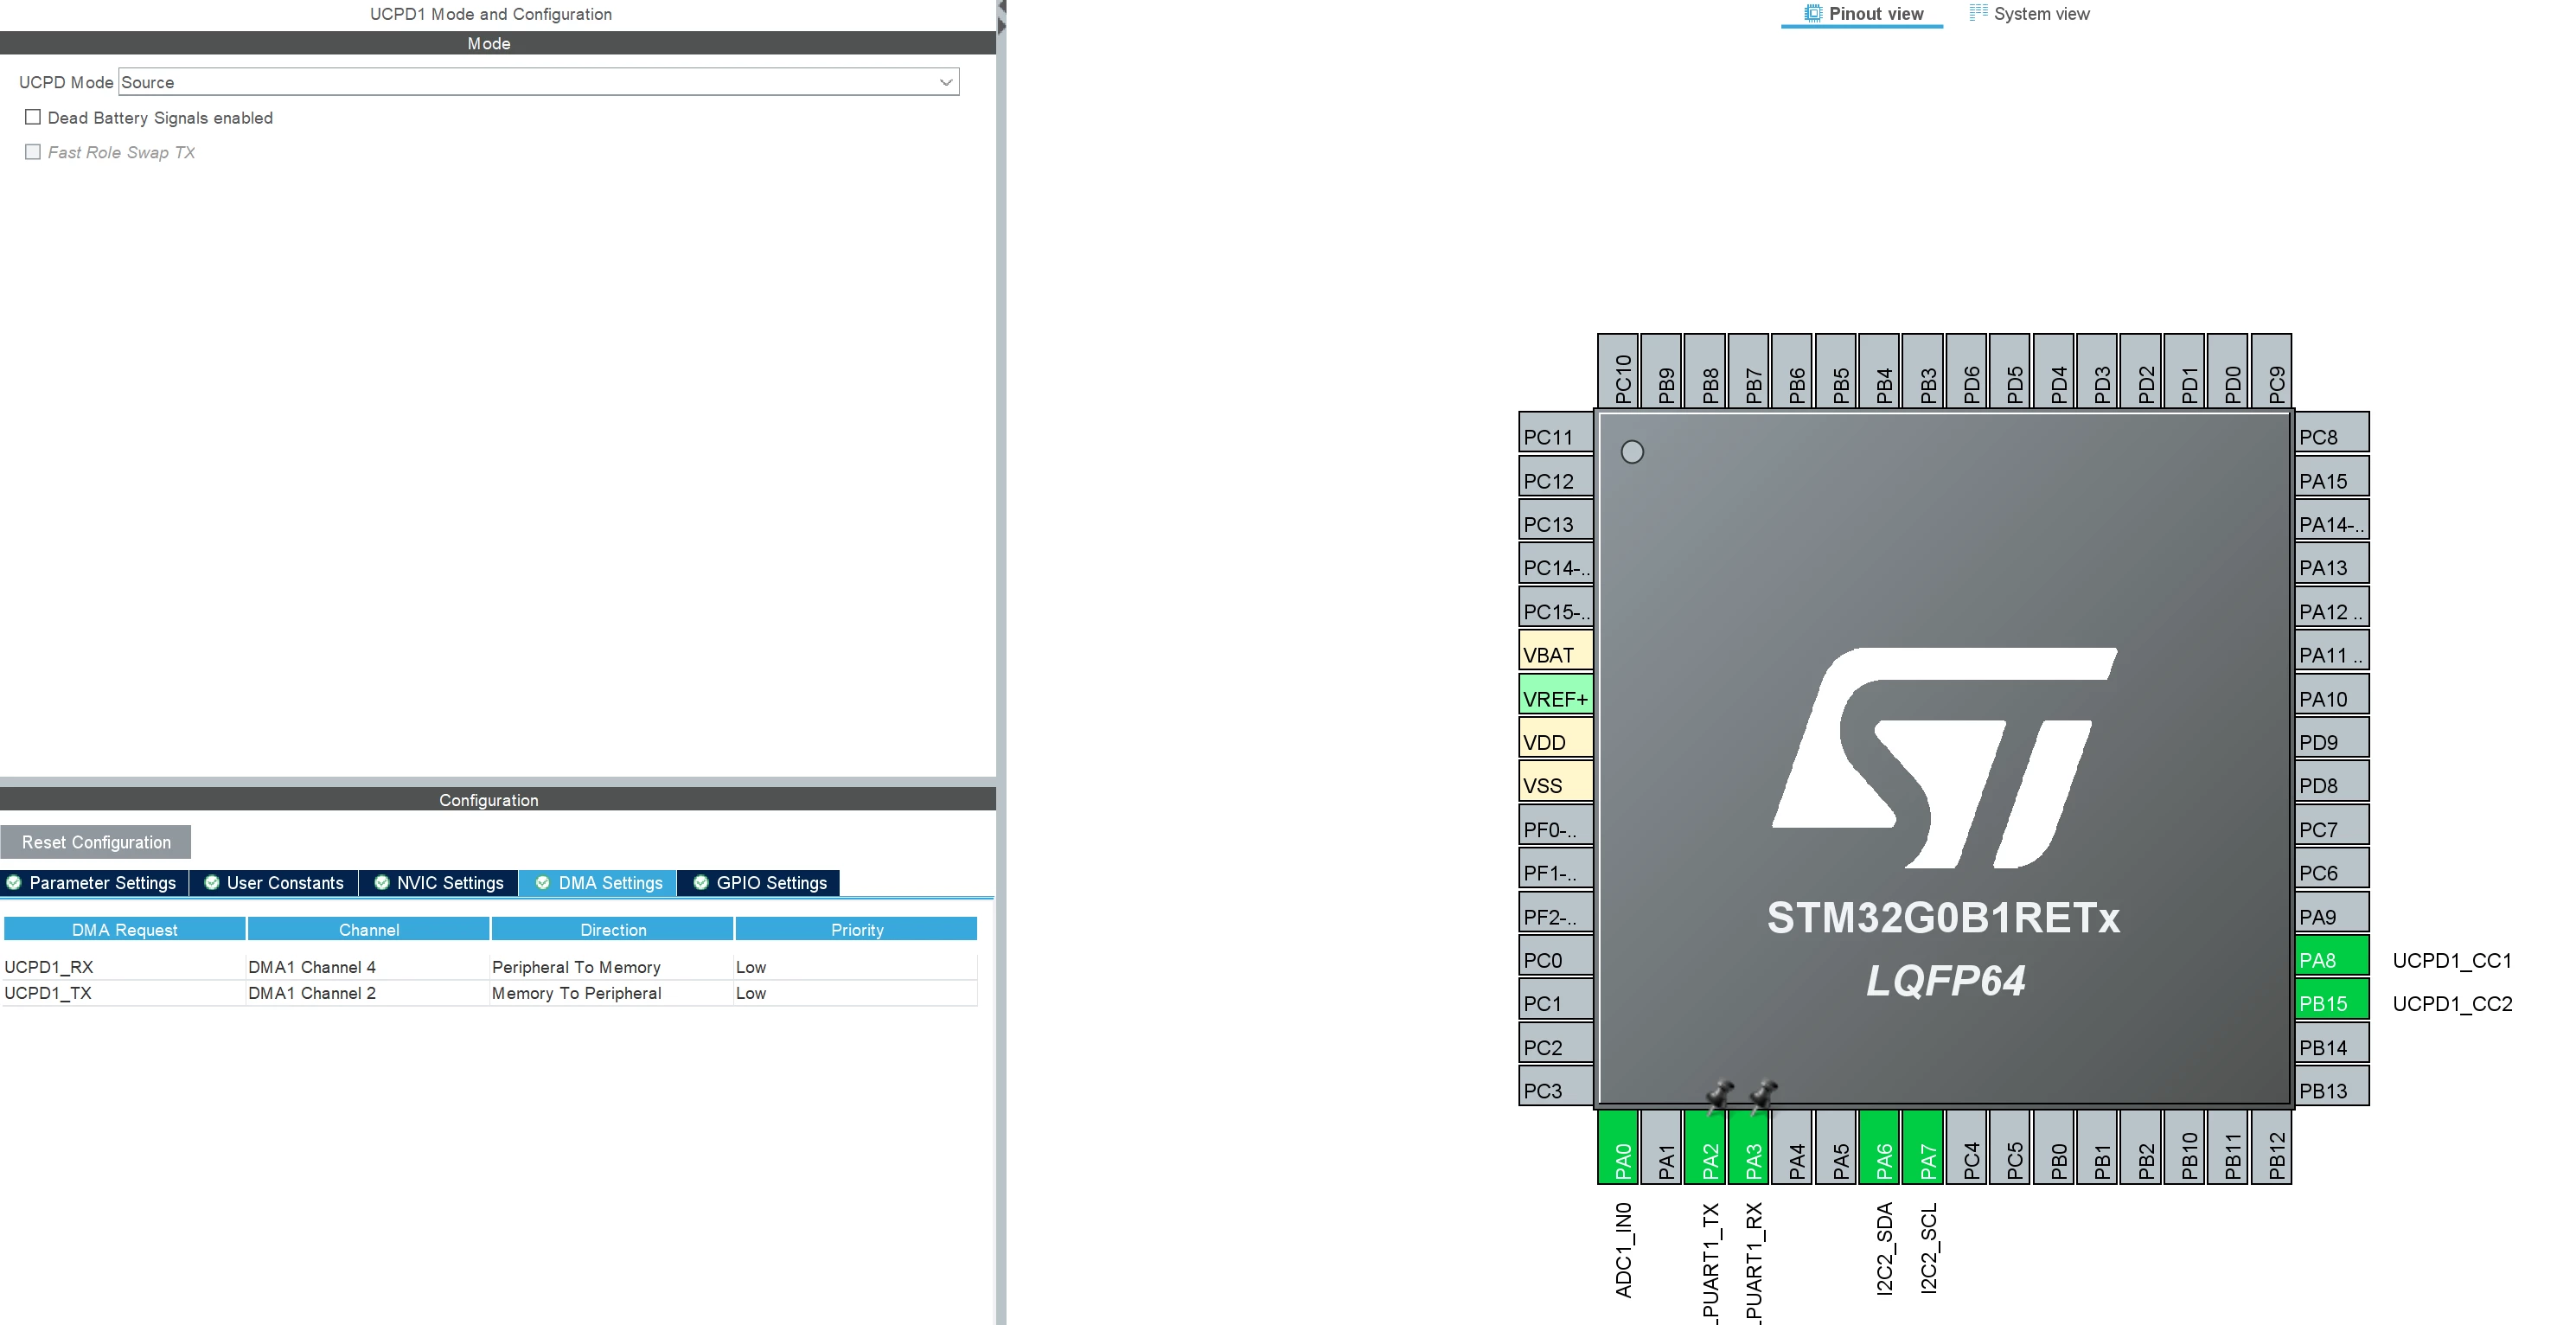Click pin PA10 on the right side

tap(2332, 695)
